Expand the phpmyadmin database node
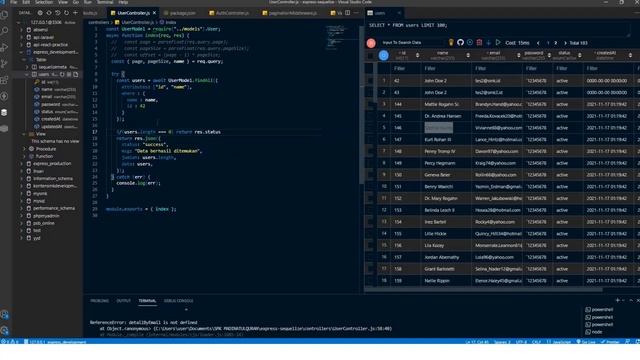 click(x=22, y=216)
